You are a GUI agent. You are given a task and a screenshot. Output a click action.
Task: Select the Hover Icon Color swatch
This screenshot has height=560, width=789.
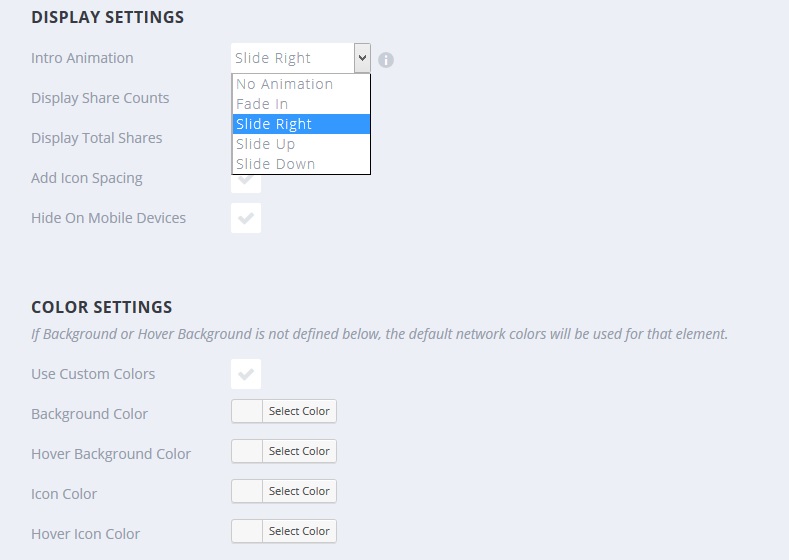247,531
